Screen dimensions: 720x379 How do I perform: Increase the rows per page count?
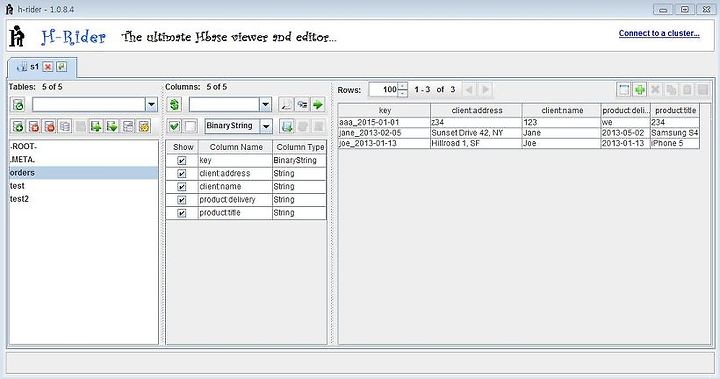[x=403, y=86]
